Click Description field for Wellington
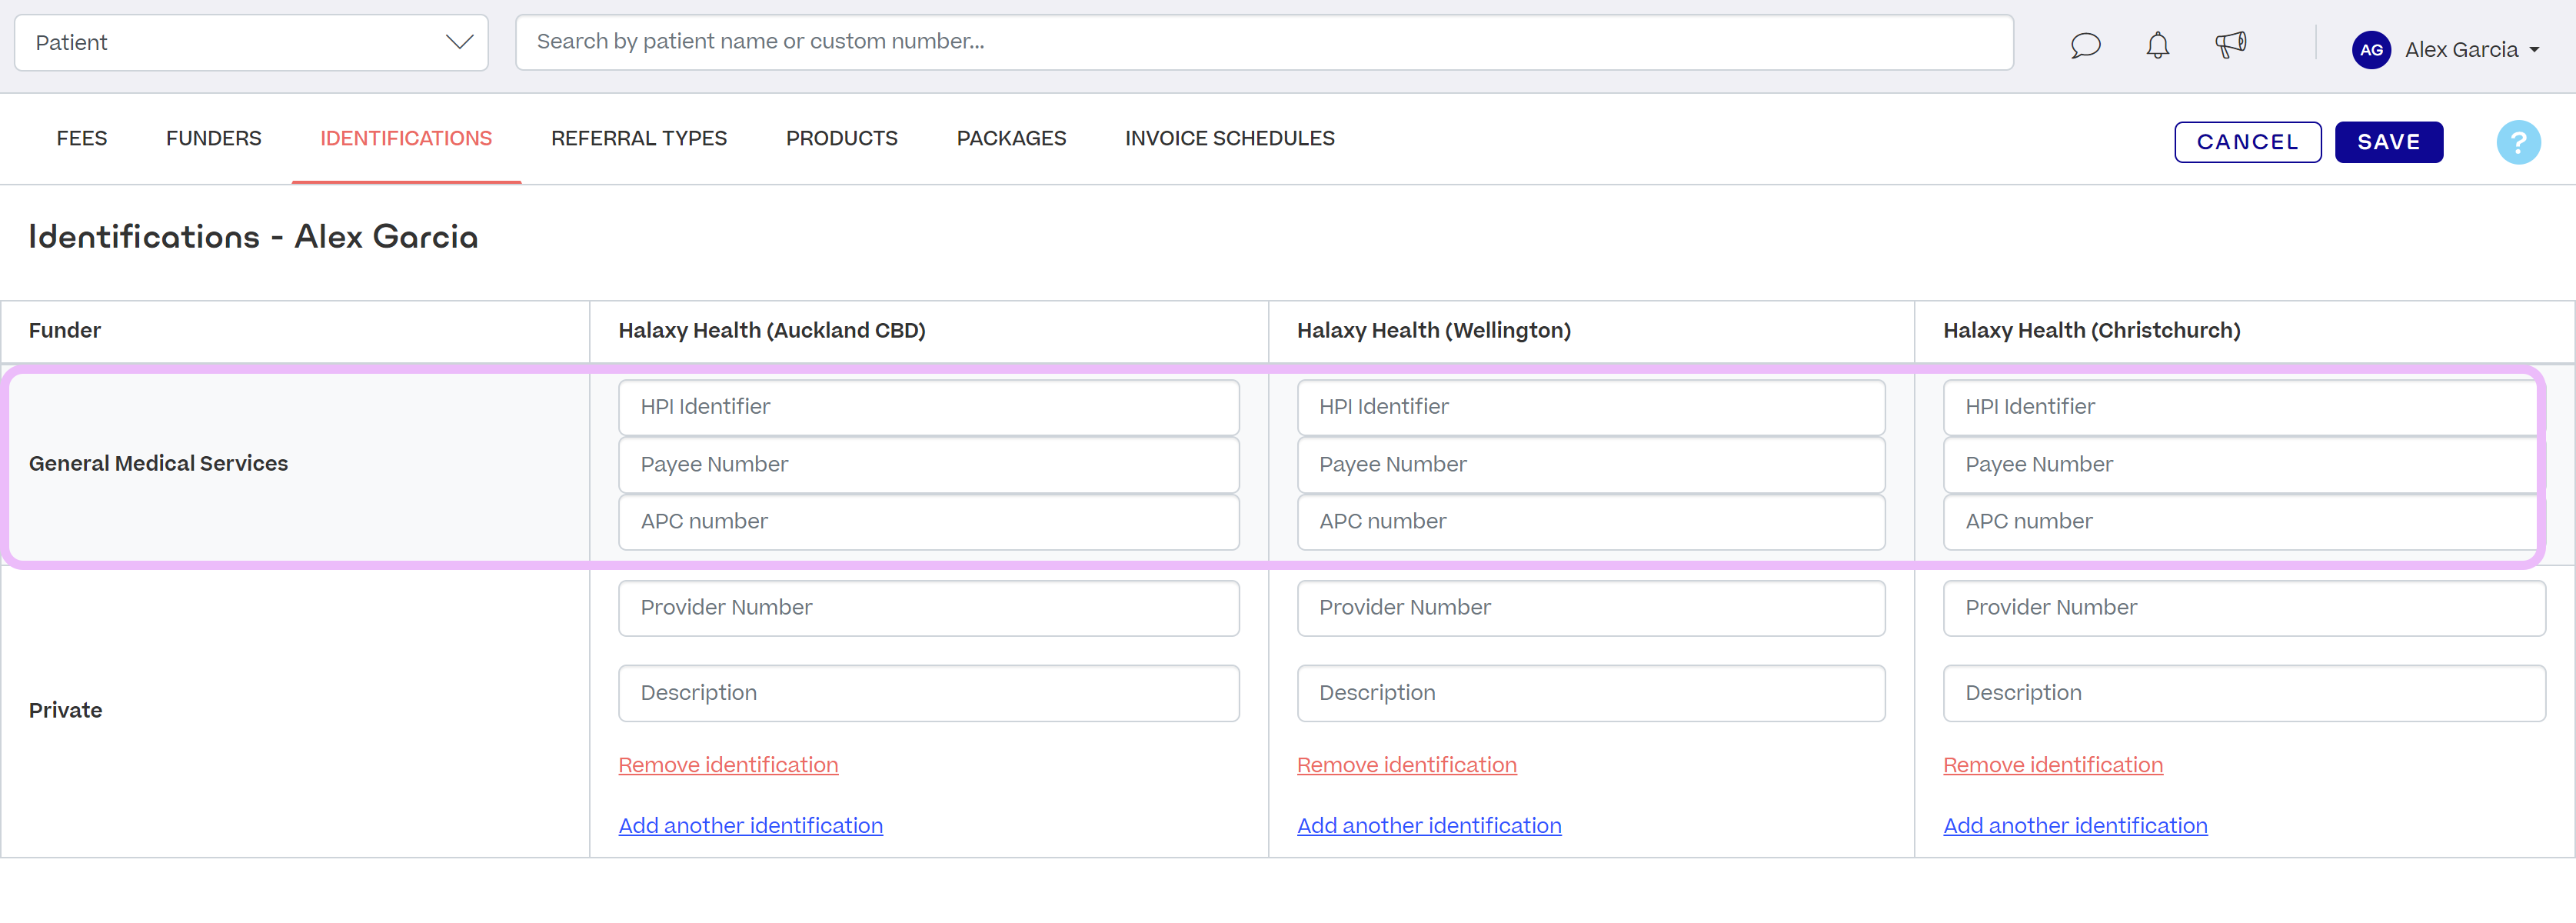The height and width of the screenshot is (923, 2576). 1590,693
